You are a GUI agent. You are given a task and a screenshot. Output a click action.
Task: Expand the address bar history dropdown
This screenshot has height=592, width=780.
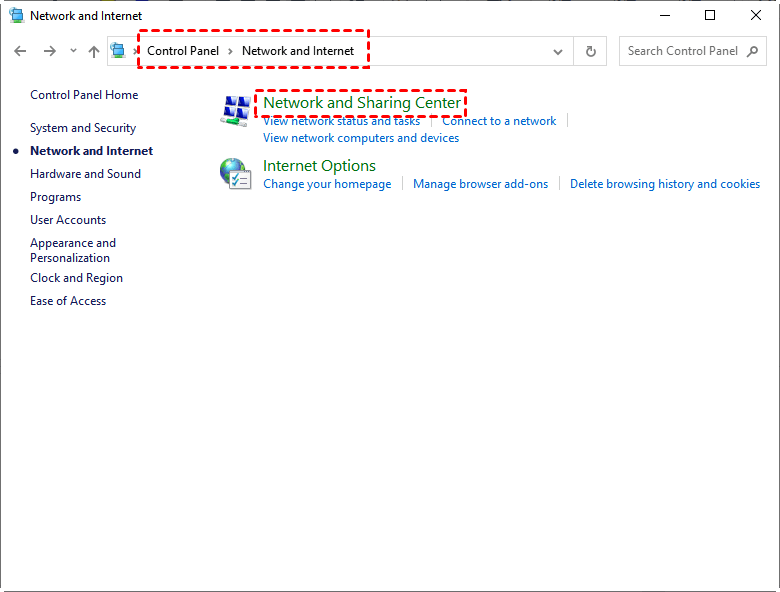click(558, 51)
